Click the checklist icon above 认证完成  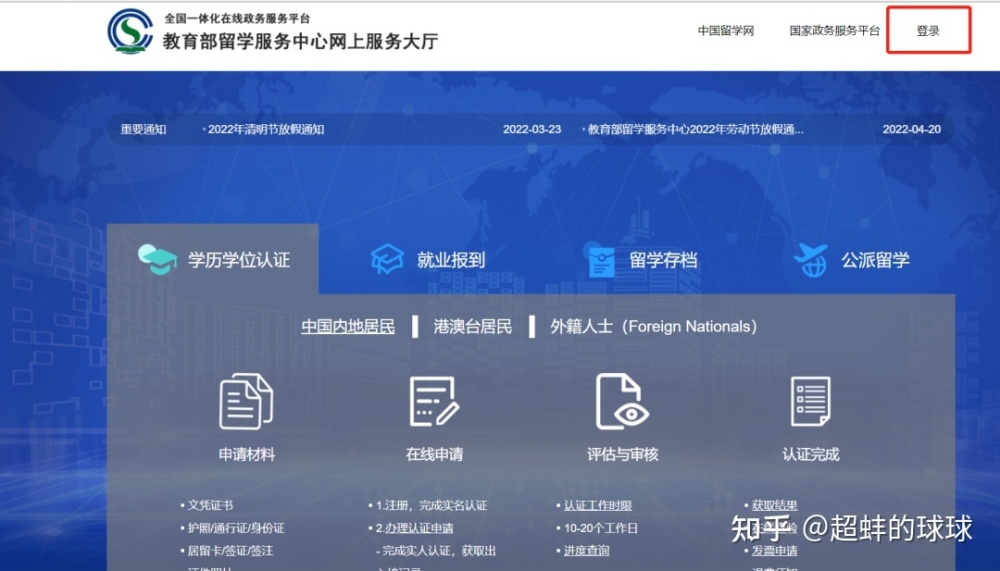(x=811, y=401)
